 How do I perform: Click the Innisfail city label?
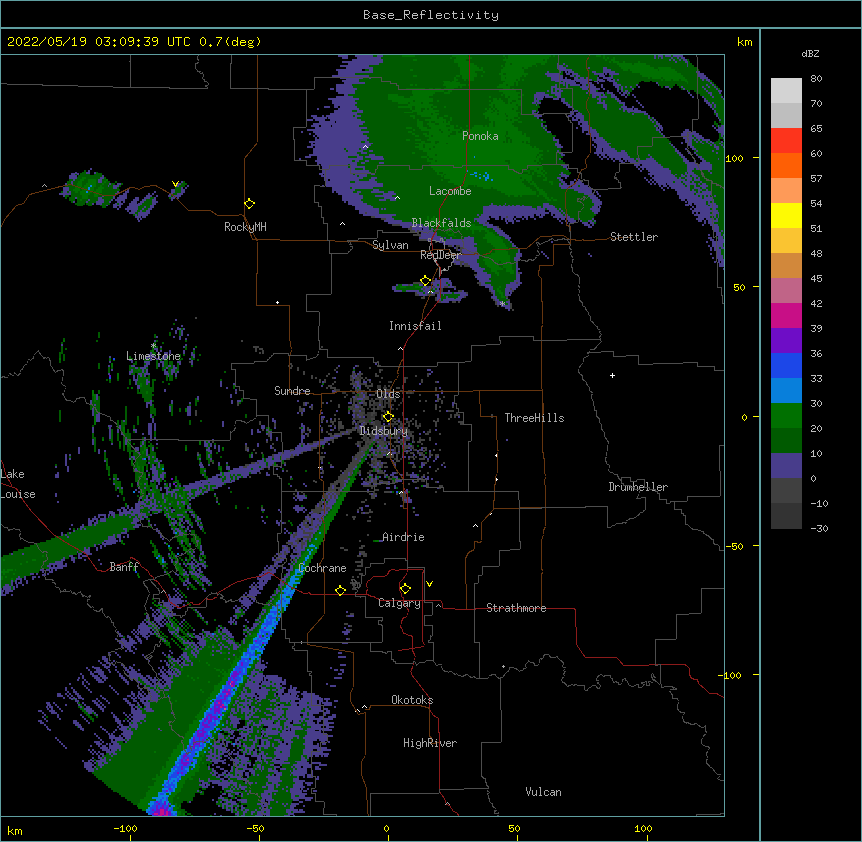pyautogui.click(x=415, y=326)
